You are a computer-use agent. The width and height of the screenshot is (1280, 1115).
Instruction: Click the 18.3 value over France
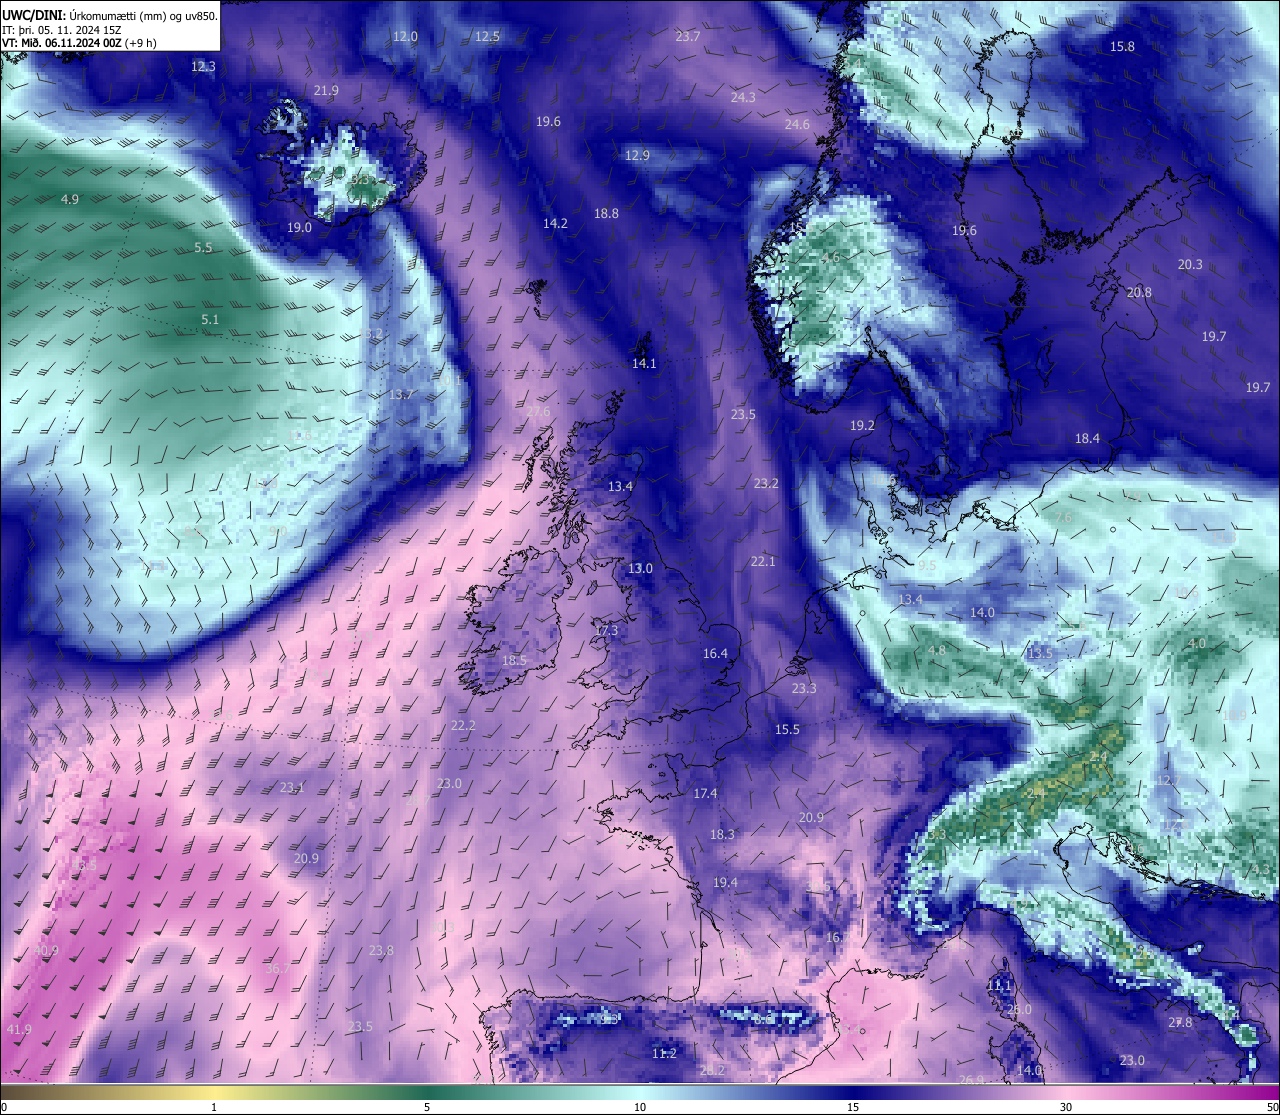pos(722,834)
